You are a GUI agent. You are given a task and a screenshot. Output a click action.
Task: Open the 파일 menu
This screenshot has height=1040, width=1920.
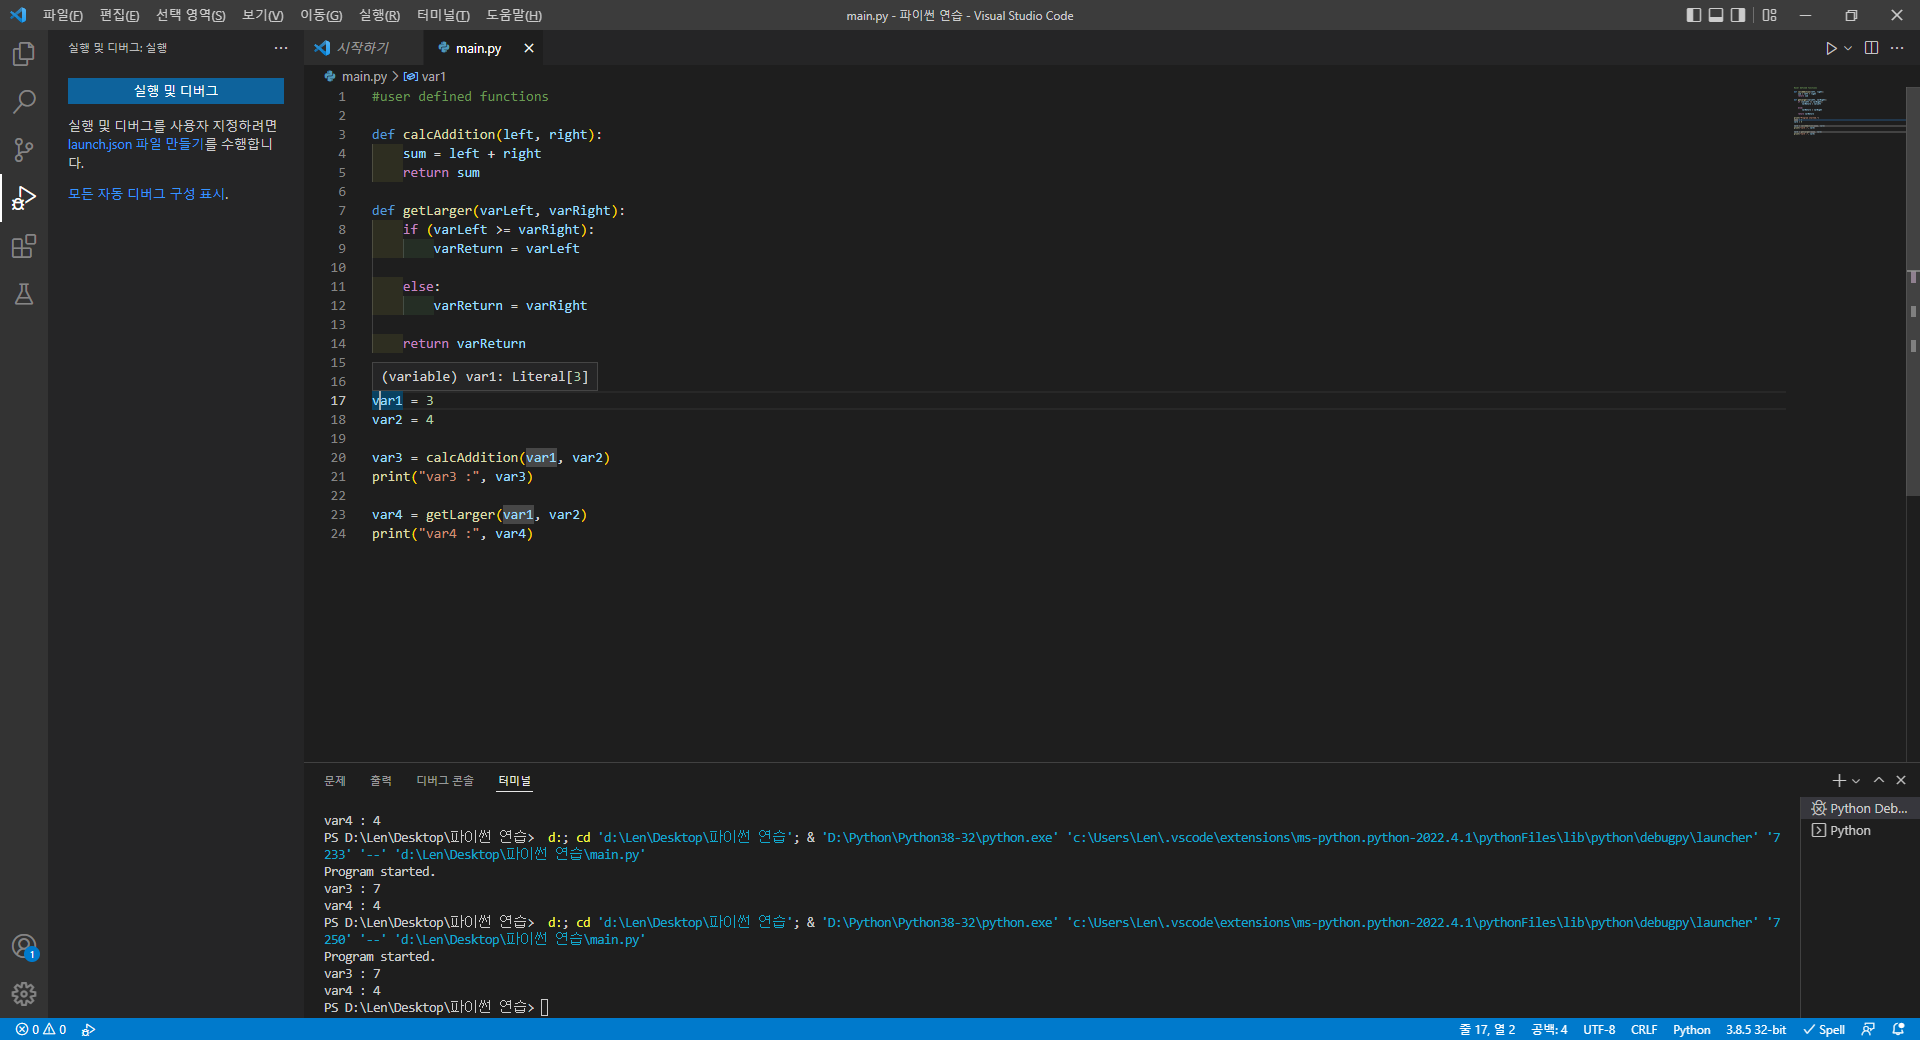[63, 15]
